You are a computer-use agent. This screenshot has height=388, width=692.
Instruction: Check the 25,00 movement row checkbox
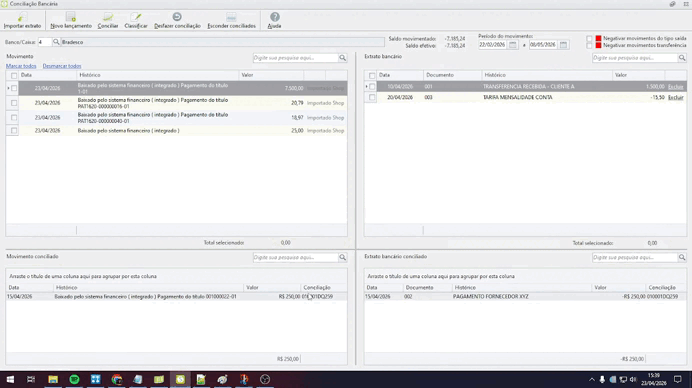(x=14, y=131)
